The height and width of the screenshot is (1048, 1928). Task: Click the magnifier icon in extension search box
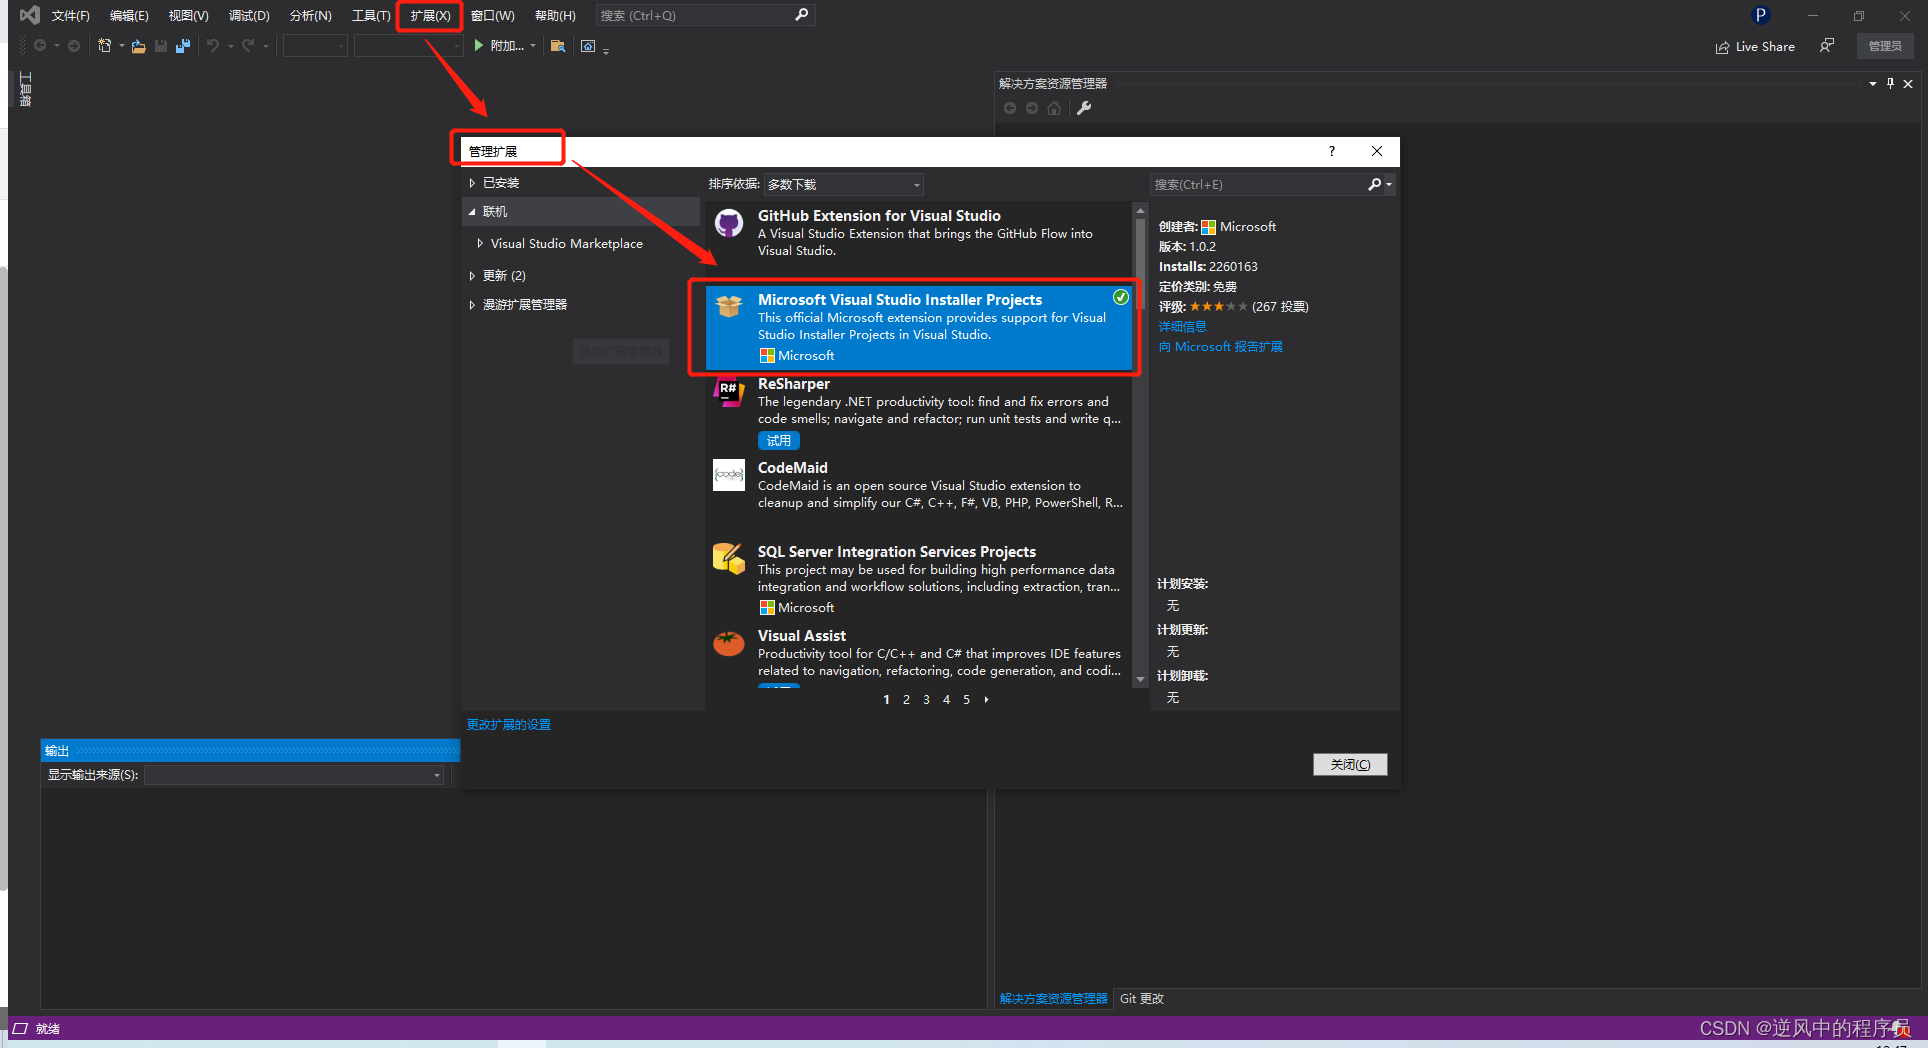click(x=1375, y=184)
